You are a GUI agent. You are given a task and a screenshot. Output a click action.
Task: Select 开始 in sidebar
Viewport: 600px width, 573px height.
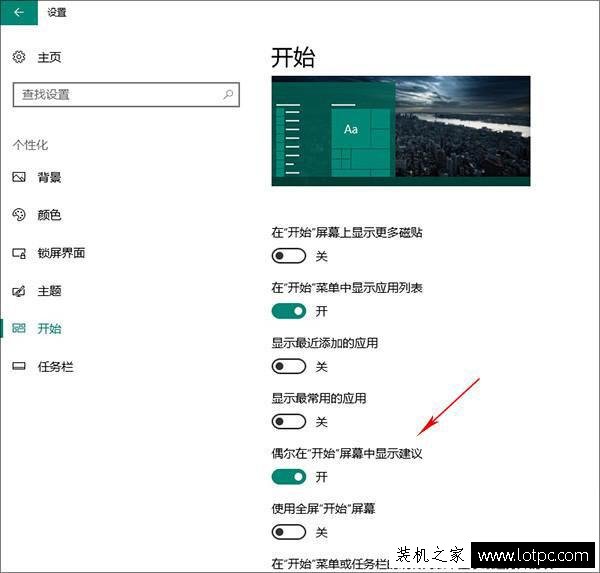click(49, 328)
